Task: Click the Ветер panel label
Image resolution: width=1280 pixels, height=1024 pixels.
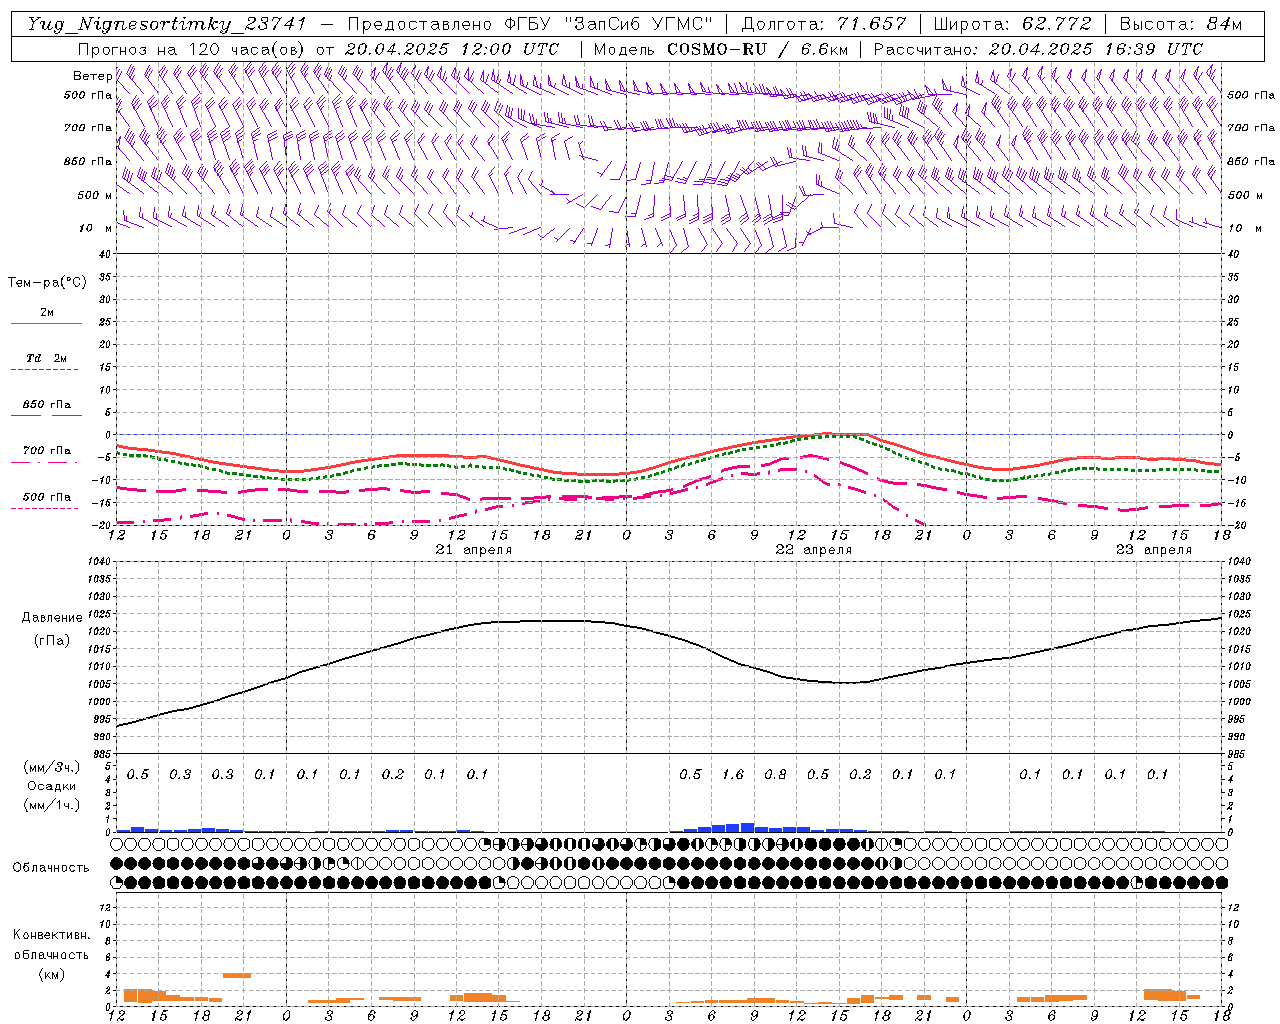Action: 92,76
